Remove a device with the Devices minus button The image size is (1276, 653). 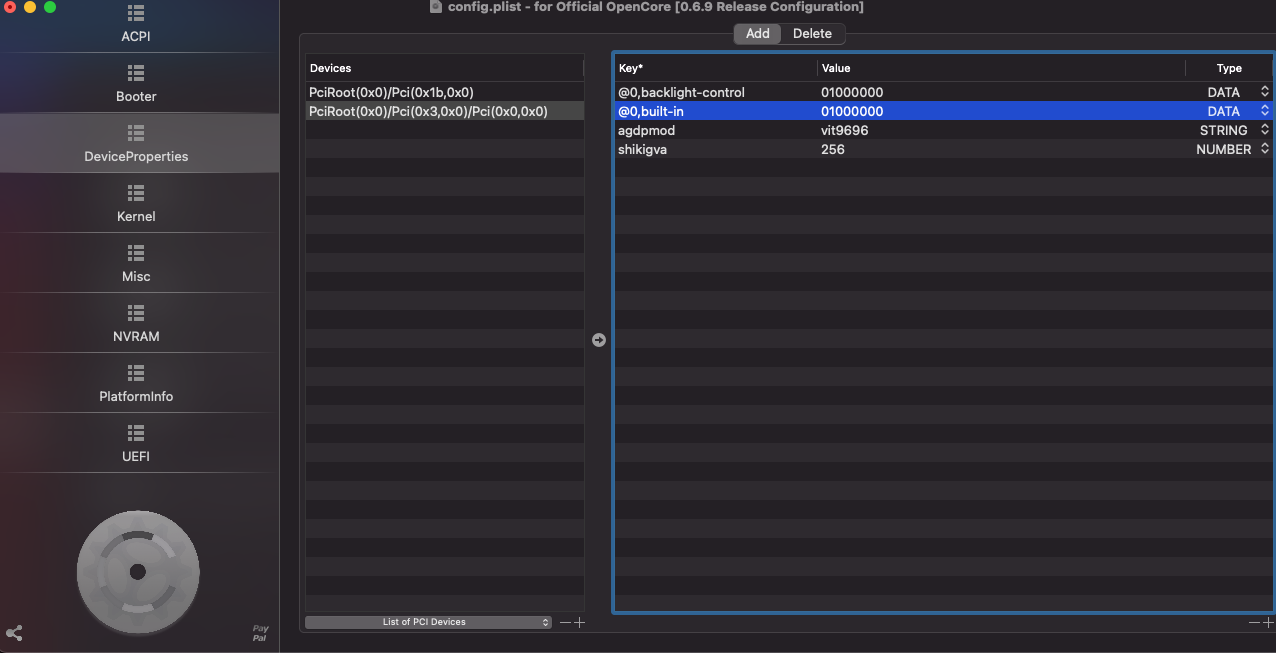tap(565, 622)
